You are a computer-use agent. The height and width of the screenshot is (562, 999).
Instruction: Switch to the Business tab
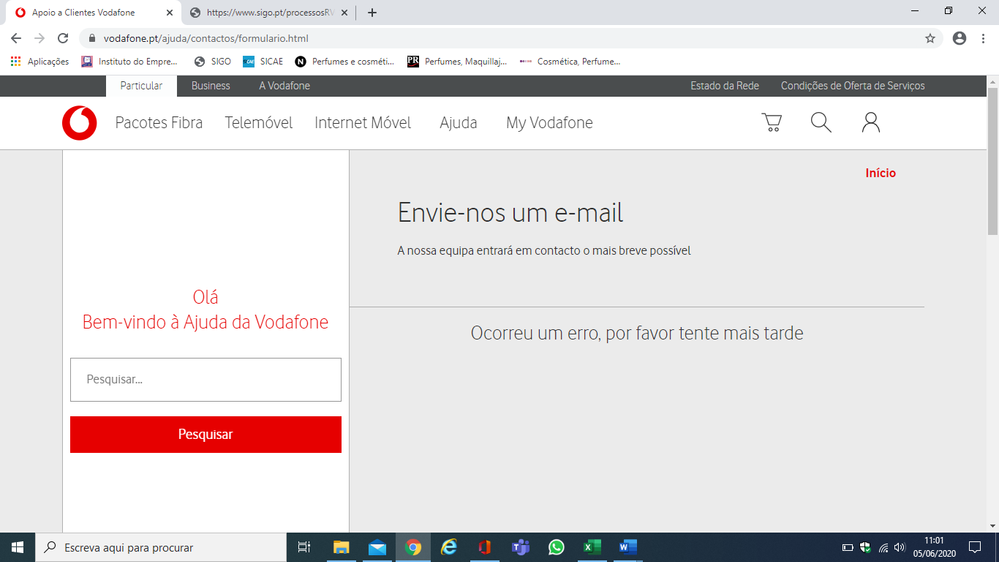point(210,86)
